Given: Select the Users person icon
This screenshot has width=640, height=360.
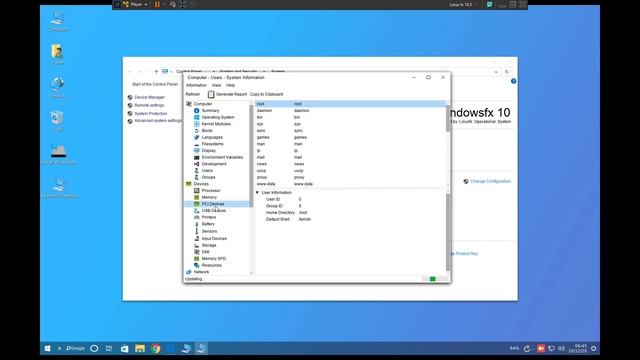Looking at the screenshot, I should tap(196, 171).
